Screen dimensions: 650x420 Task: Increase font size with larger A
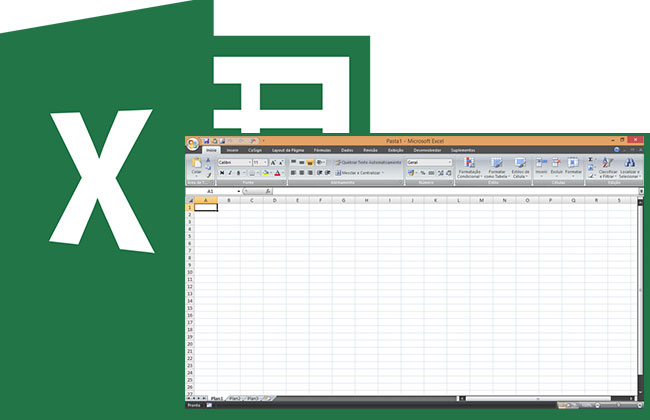coord(273,163)
